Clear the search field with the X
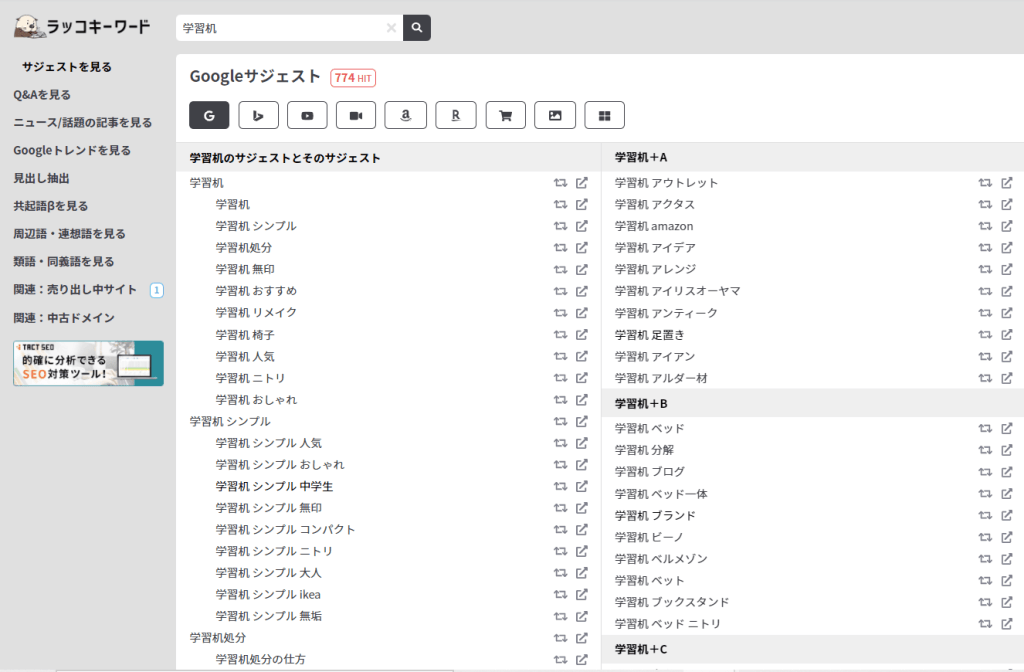 tap(391, 28)
